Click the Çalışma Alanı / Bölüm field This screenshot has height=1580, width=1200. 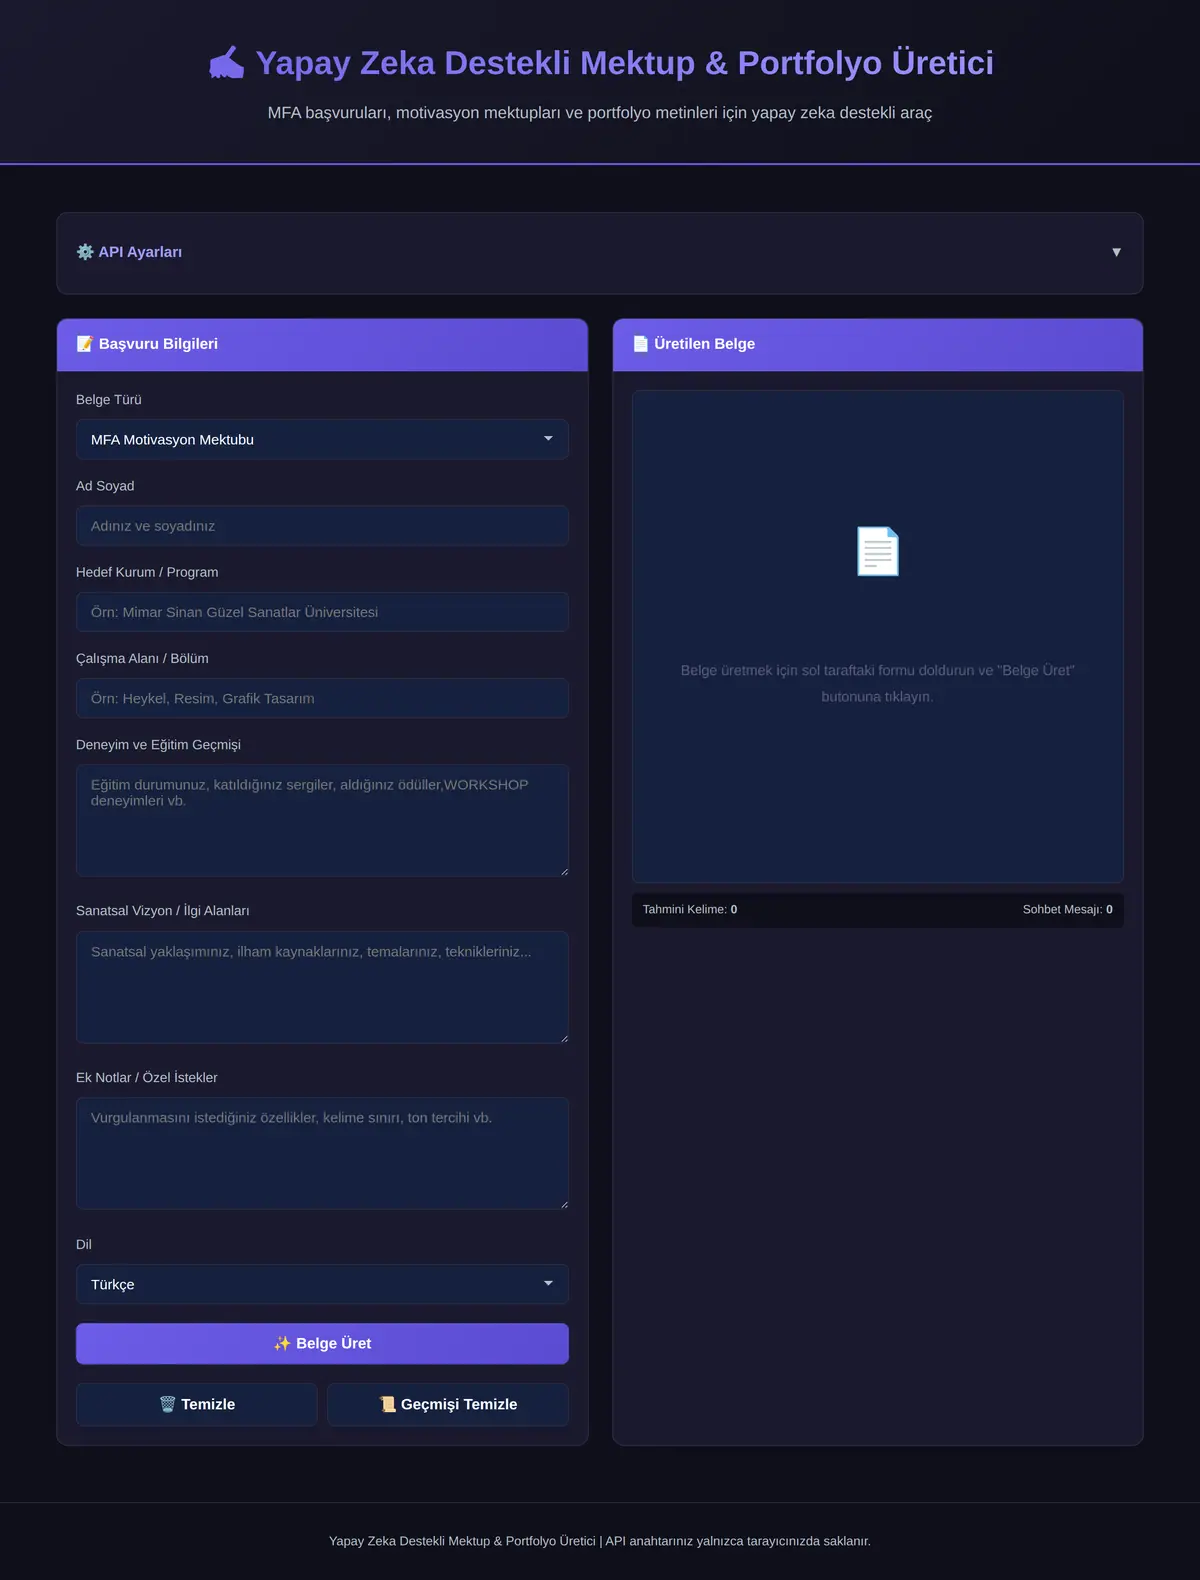coord(322,698)
